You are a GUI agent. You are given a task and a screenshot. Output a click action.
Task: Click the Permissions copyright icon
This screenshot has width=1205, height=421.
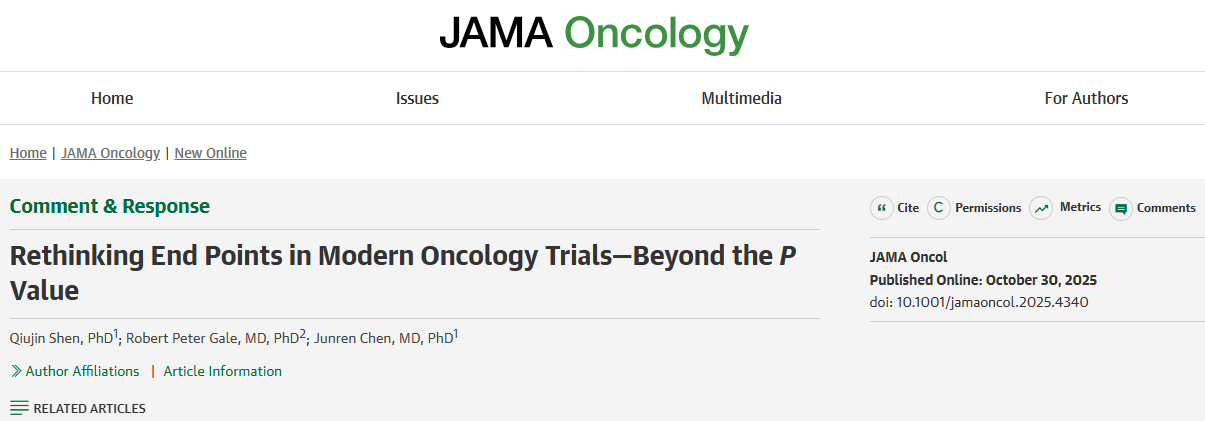pos(938,208)
